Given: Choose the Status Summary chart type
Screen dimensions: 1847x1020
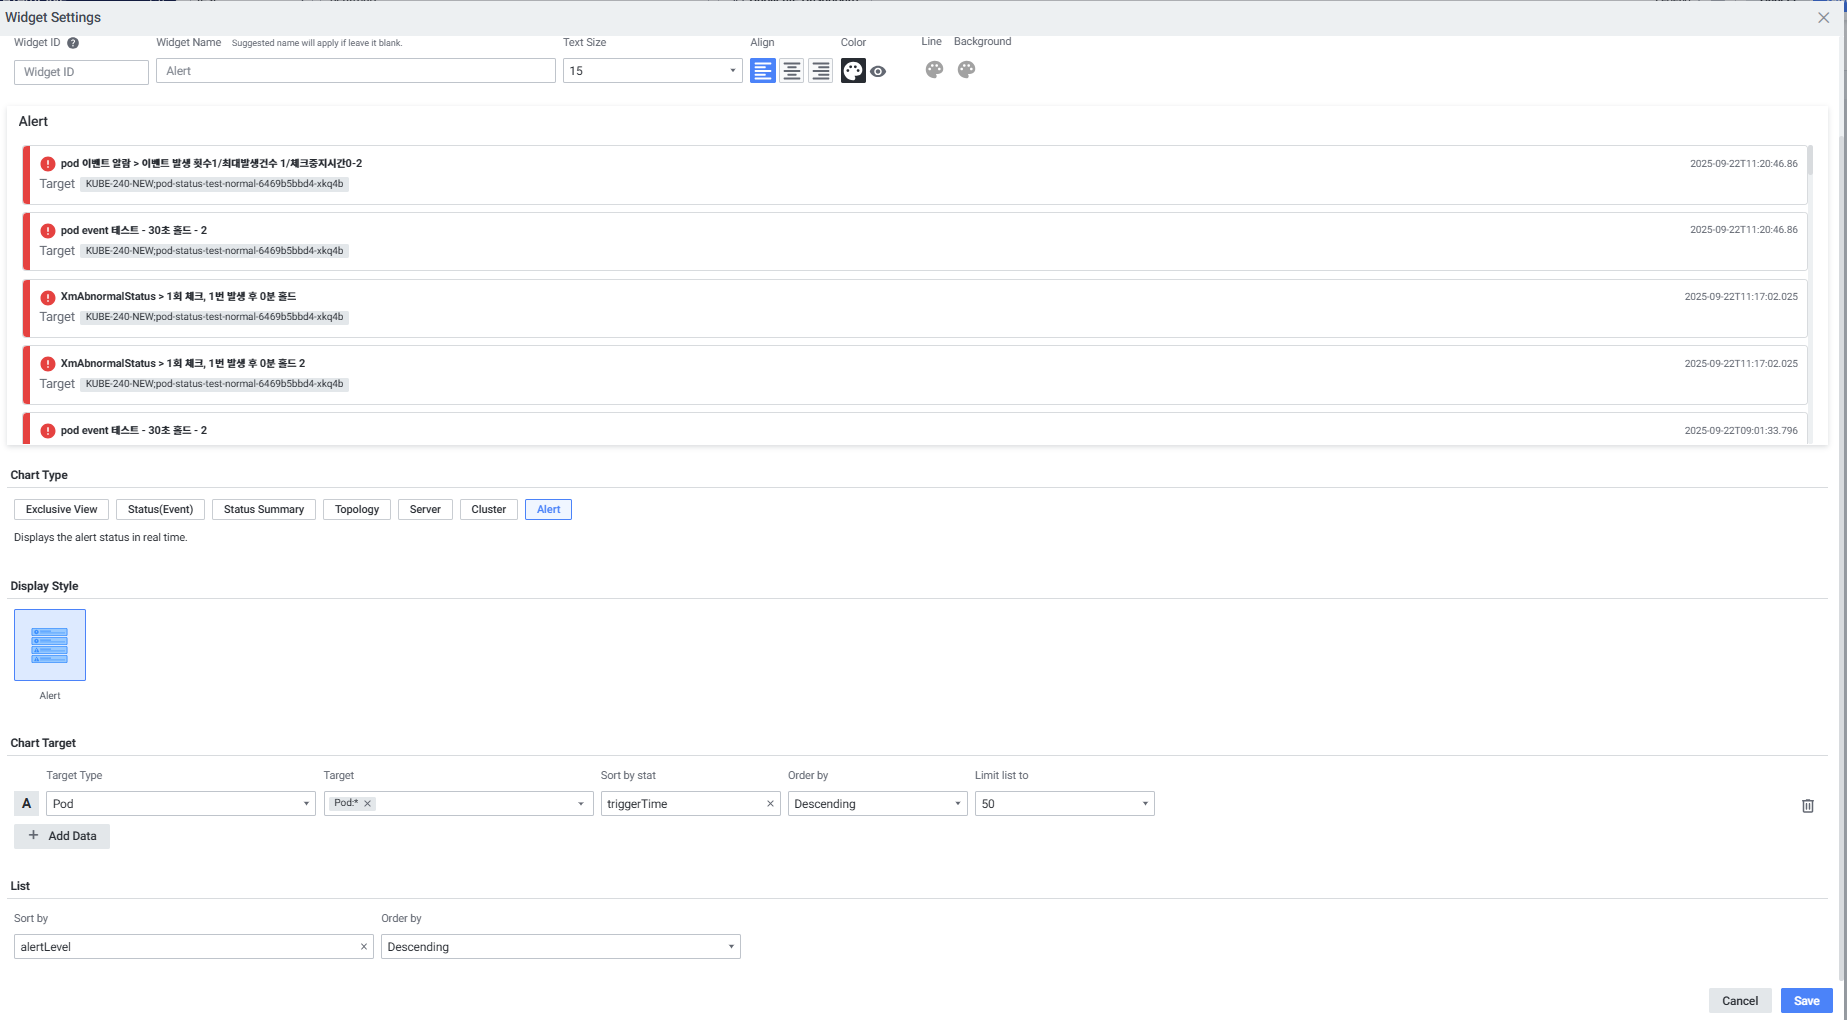Looking at the screenshot, I should coord(264,509).
